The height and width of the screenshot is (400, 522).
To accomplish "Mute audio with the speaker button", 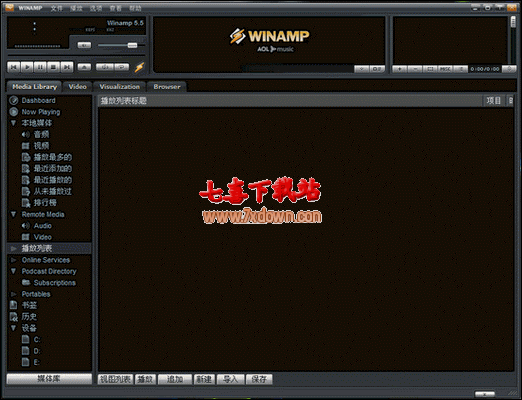I will (84, 45).
